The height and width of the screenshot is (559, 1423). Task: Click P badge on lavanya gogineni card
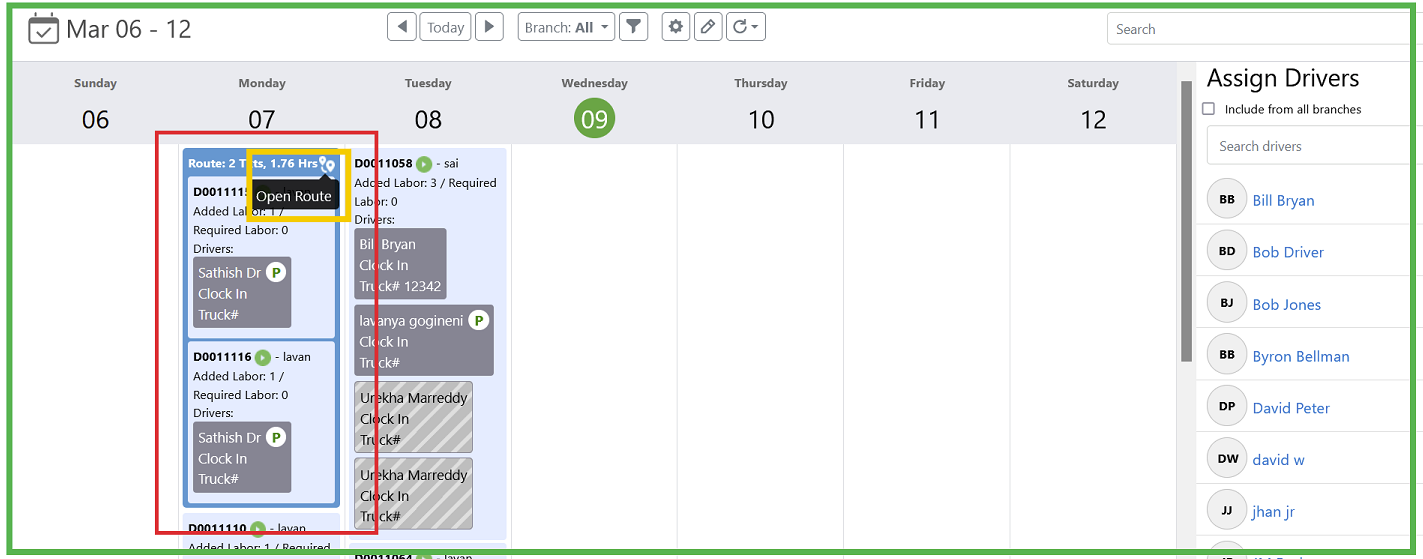[479, 321]
